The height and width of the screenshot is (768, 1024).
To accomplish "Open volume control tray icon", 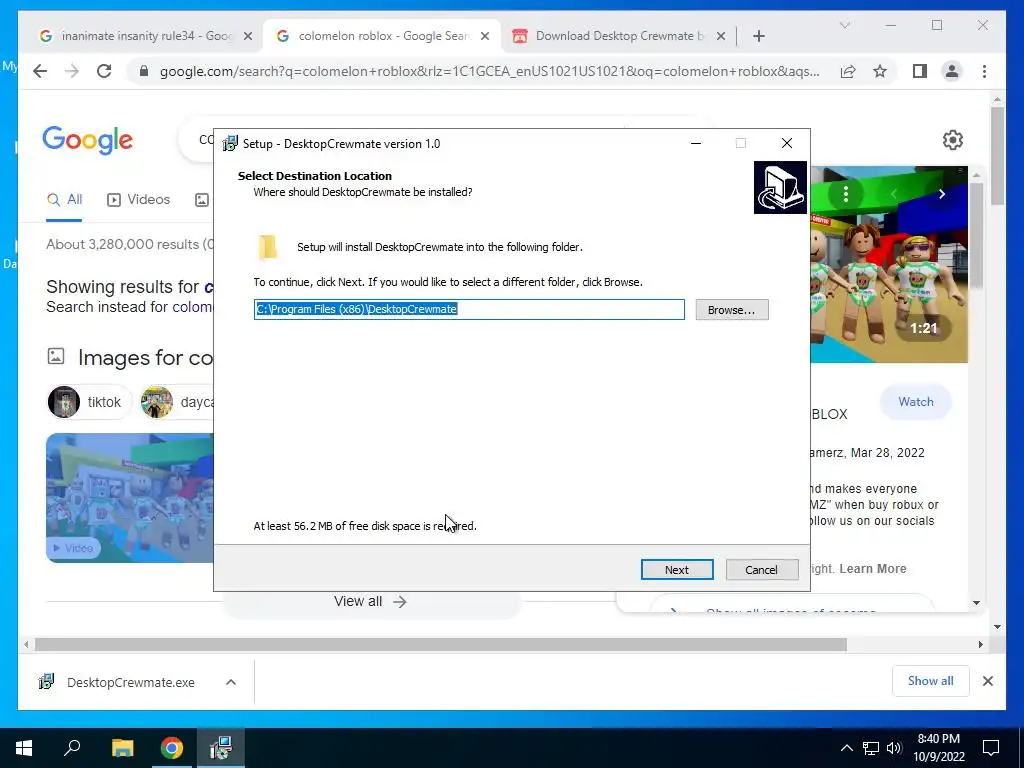I will point(893,748).
